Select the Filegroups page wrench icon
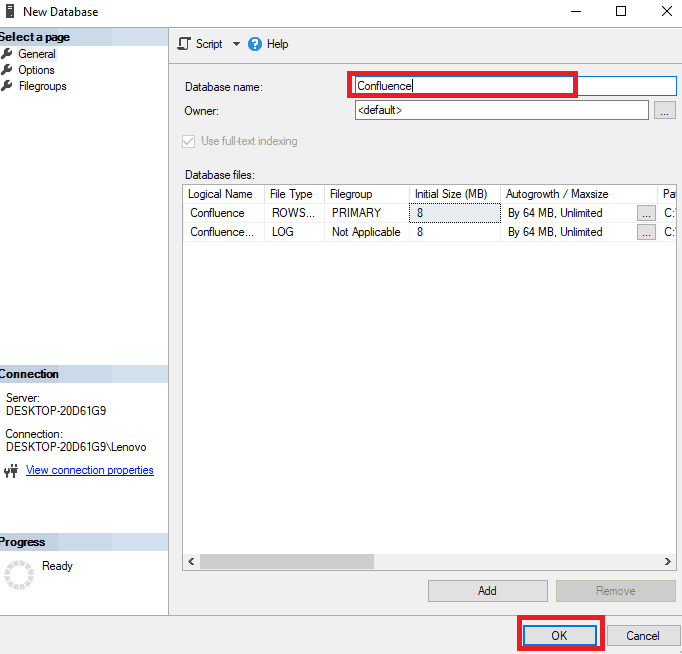This screenshot has width=682, height=654. 7,86
